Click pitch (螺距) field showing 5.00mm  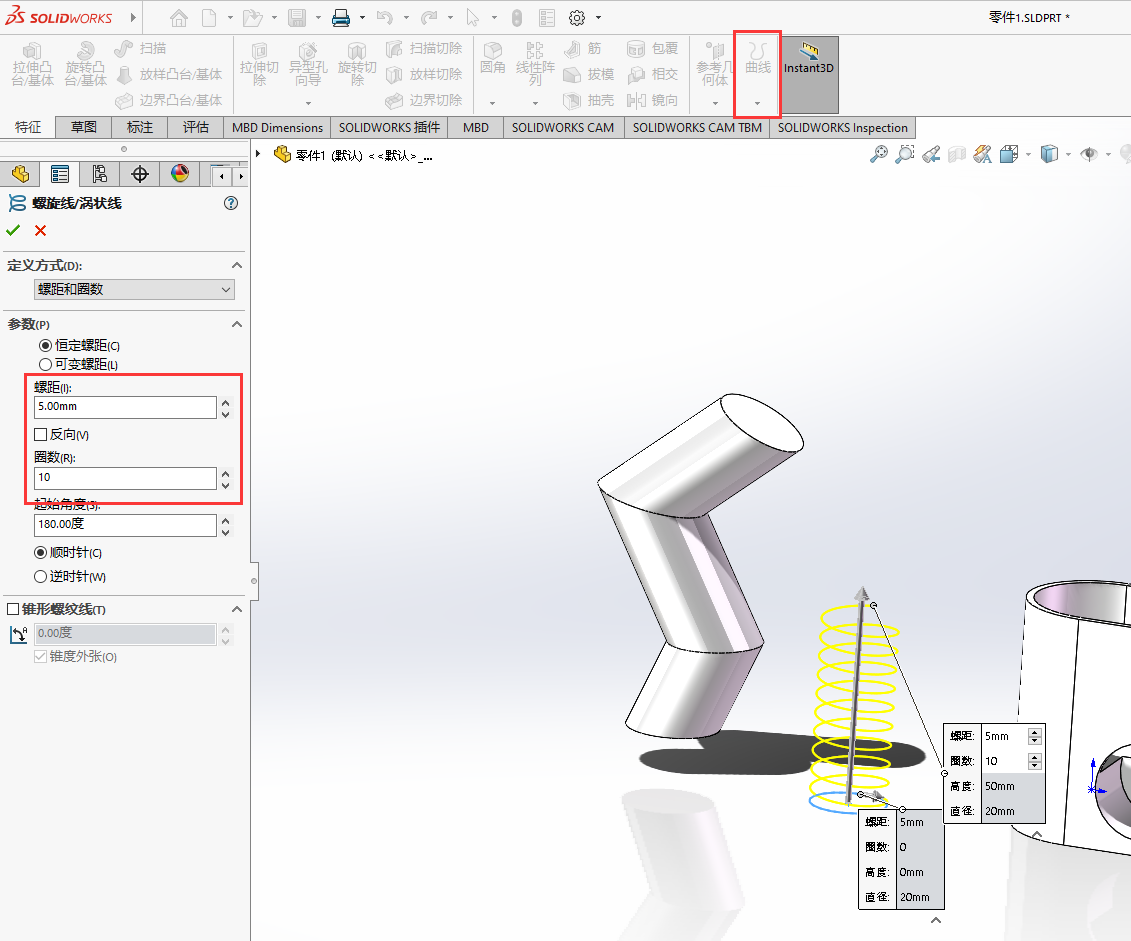(x=125, y=407)
